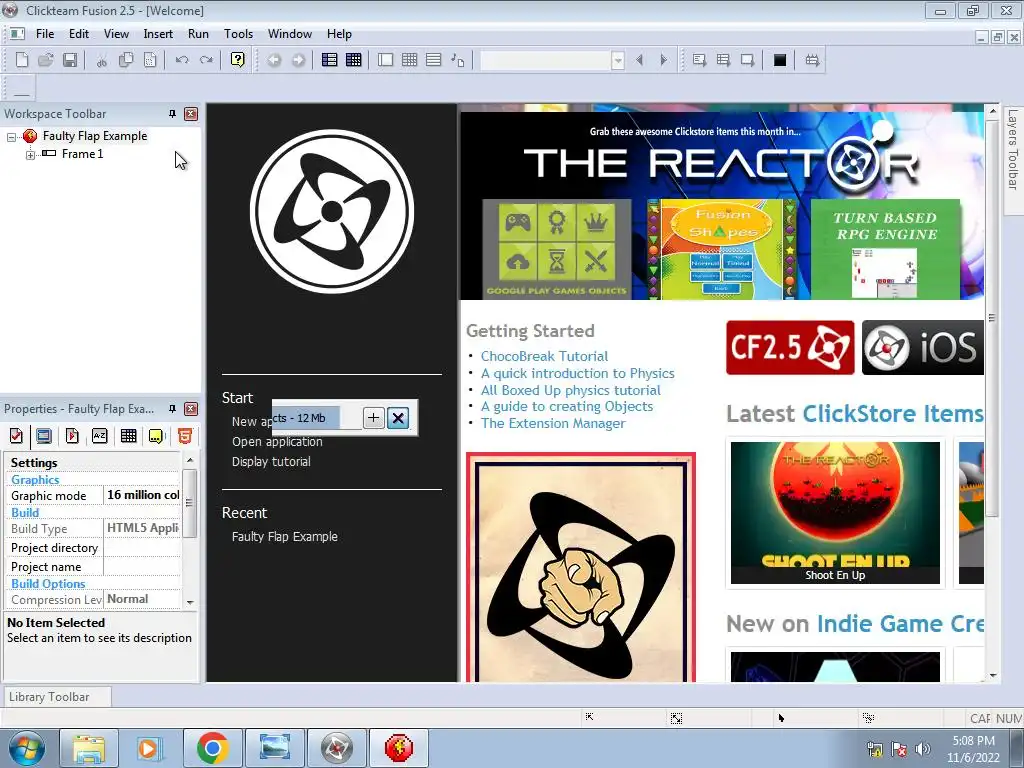Open the Event Editor grid icon
Screen dimensions: 1024x768
point(409,60)
